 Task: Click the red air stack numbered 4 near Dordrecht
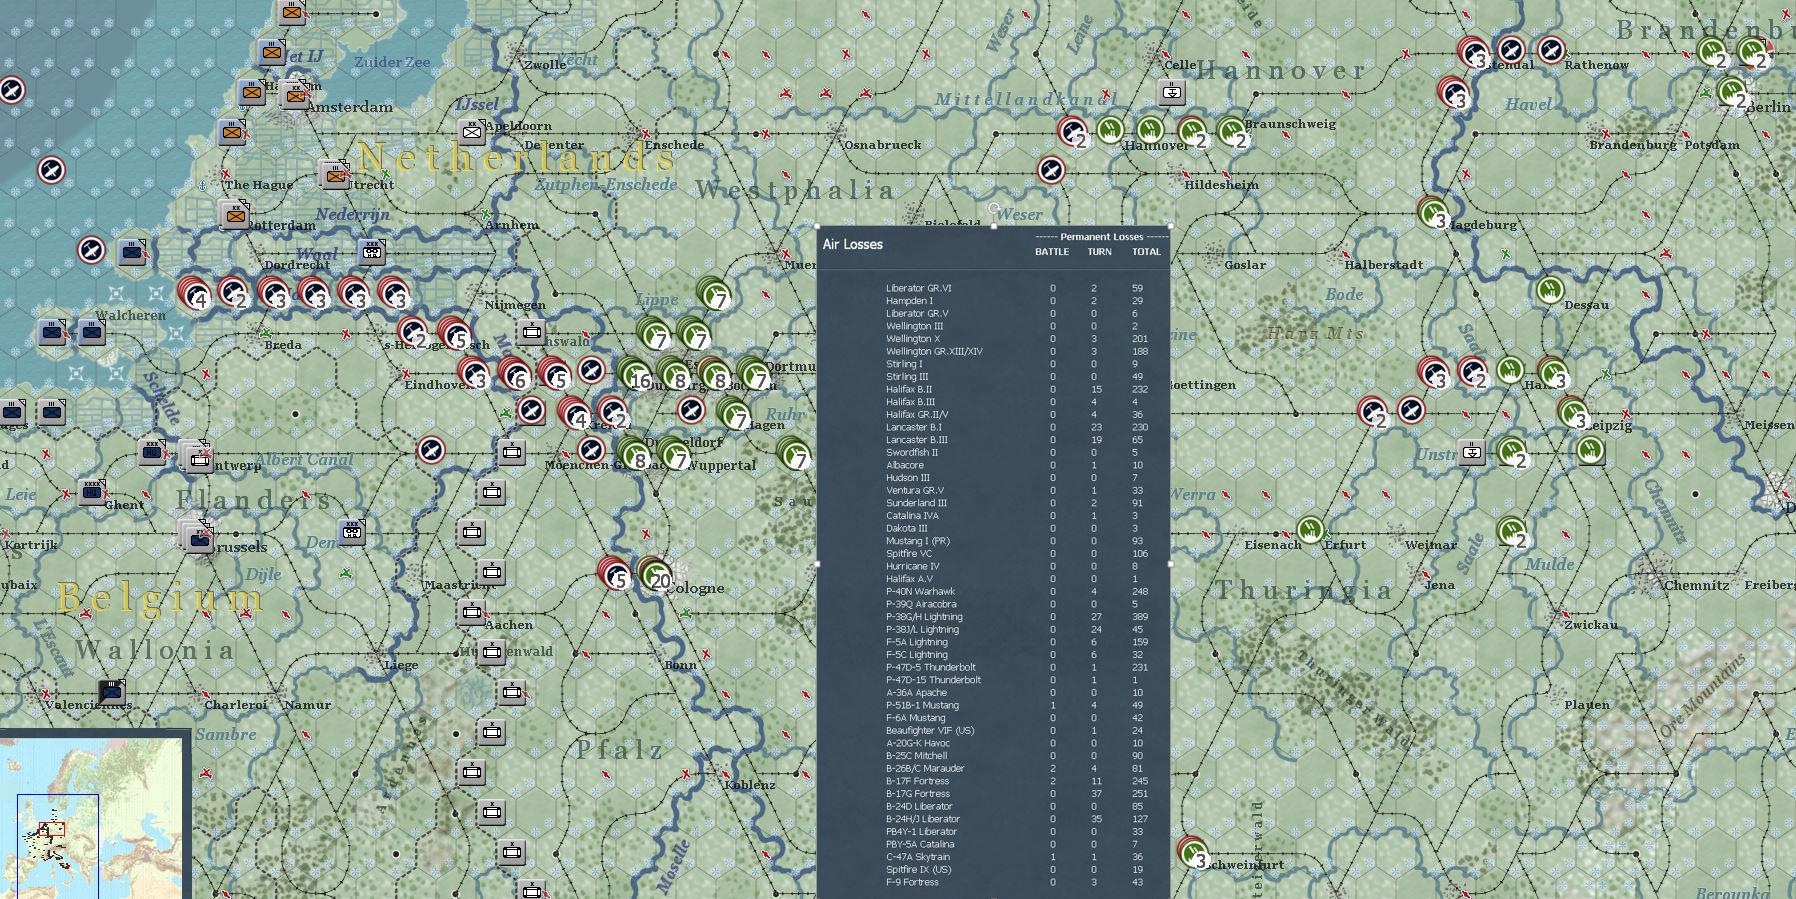(194, 292)
